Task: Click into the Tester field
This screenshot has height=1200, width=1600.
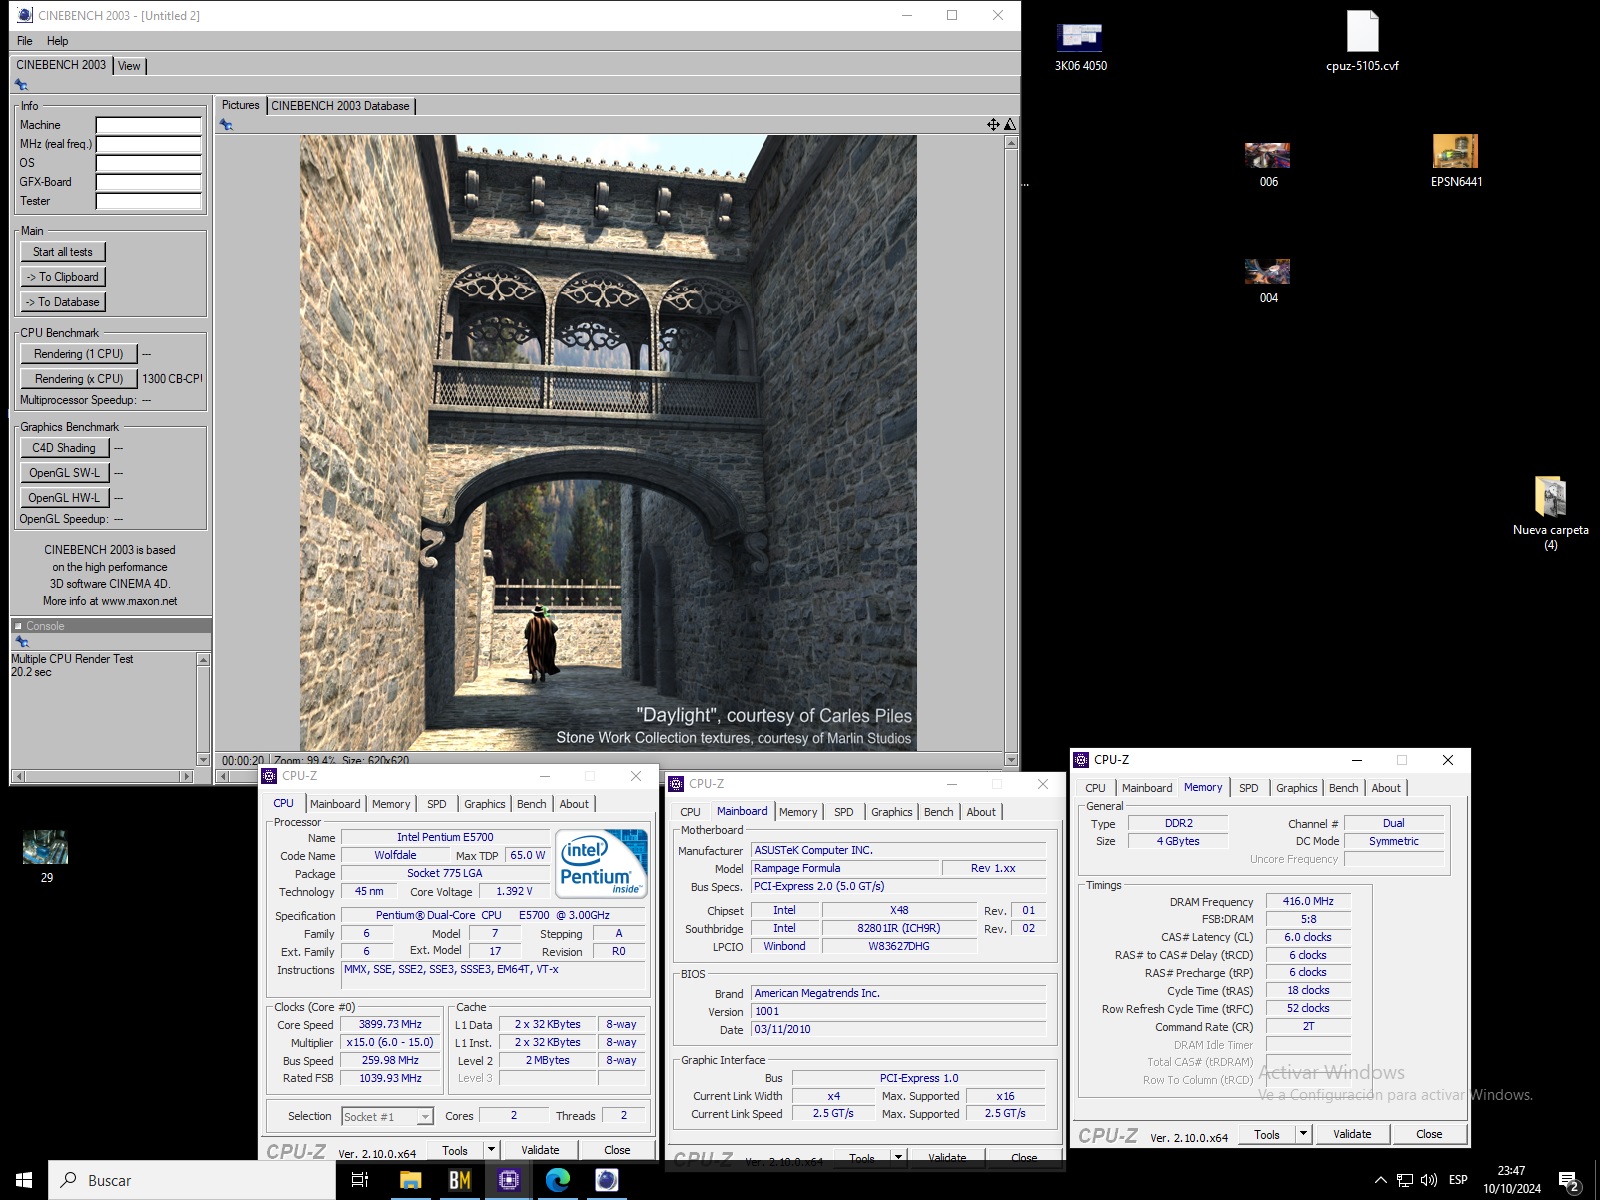Action: coord(149,201)
